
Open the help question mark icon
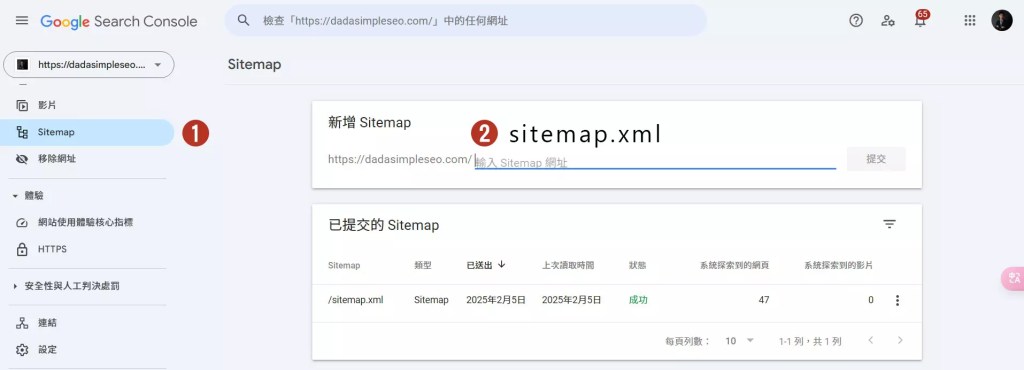(x=856, y=20)
